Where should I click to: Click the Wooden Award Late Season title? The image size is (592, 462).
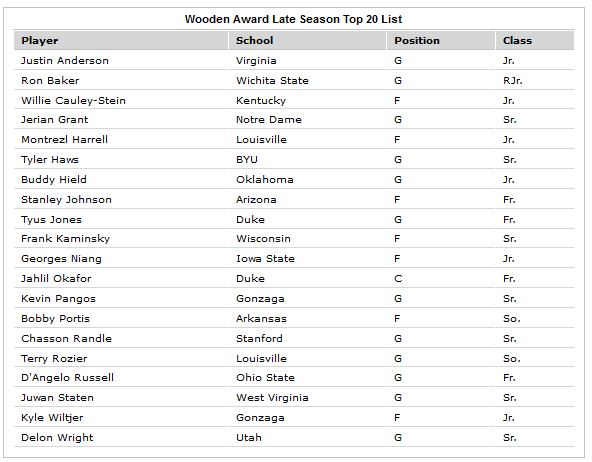293,19
